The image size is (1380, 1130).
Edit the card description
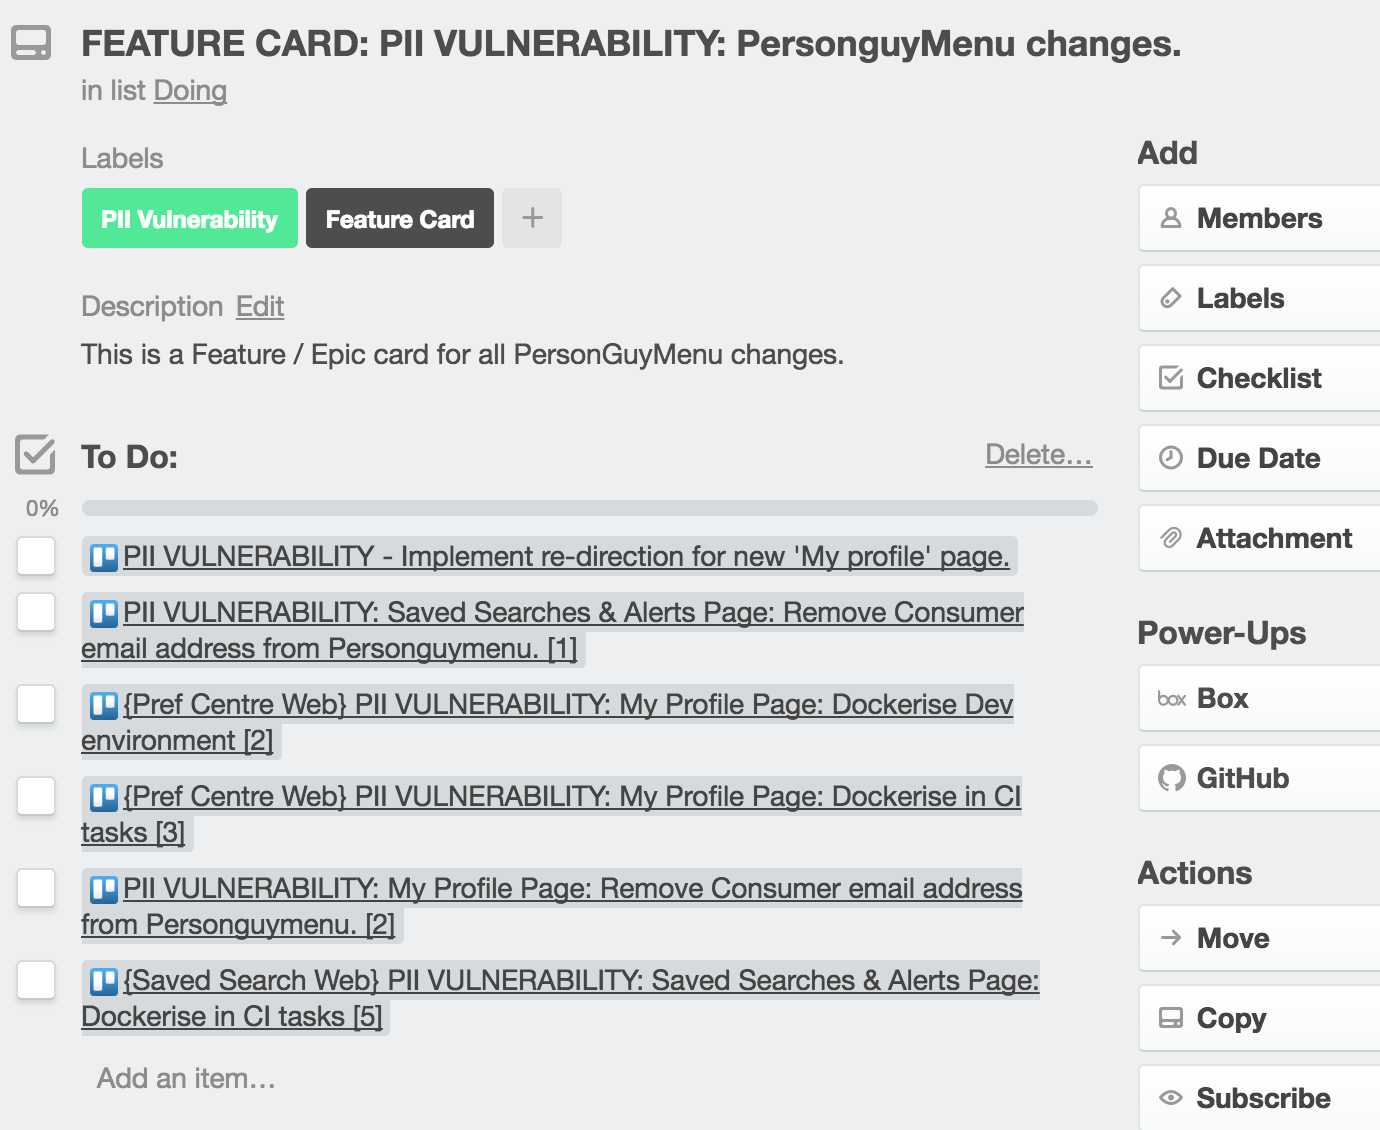click(260, 306)
